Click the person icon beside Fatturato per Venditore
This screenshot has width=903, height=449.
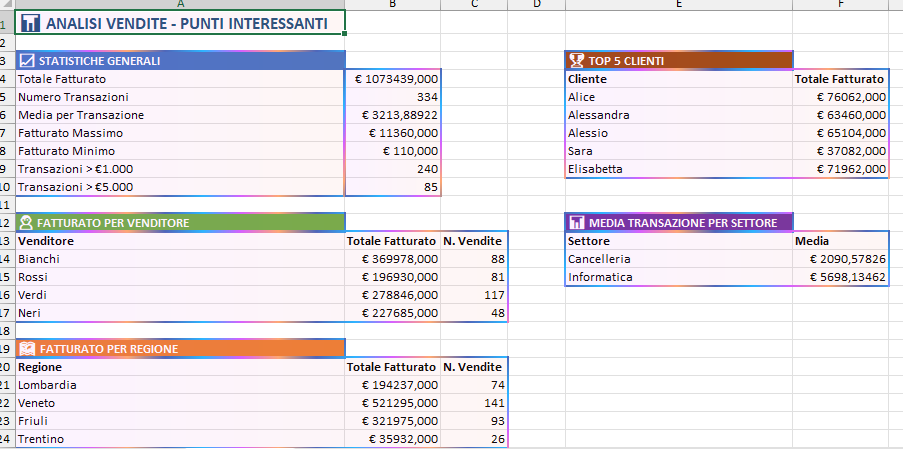(27, 222)
